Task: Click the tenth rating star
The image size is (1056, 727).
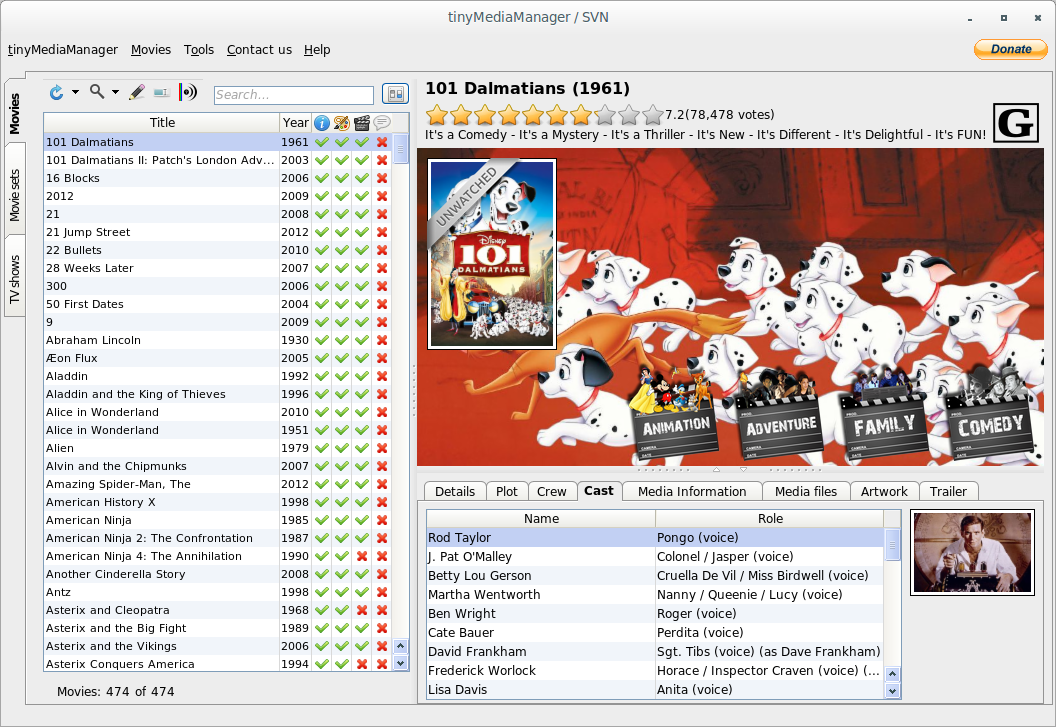Action: tap(653, 115)
